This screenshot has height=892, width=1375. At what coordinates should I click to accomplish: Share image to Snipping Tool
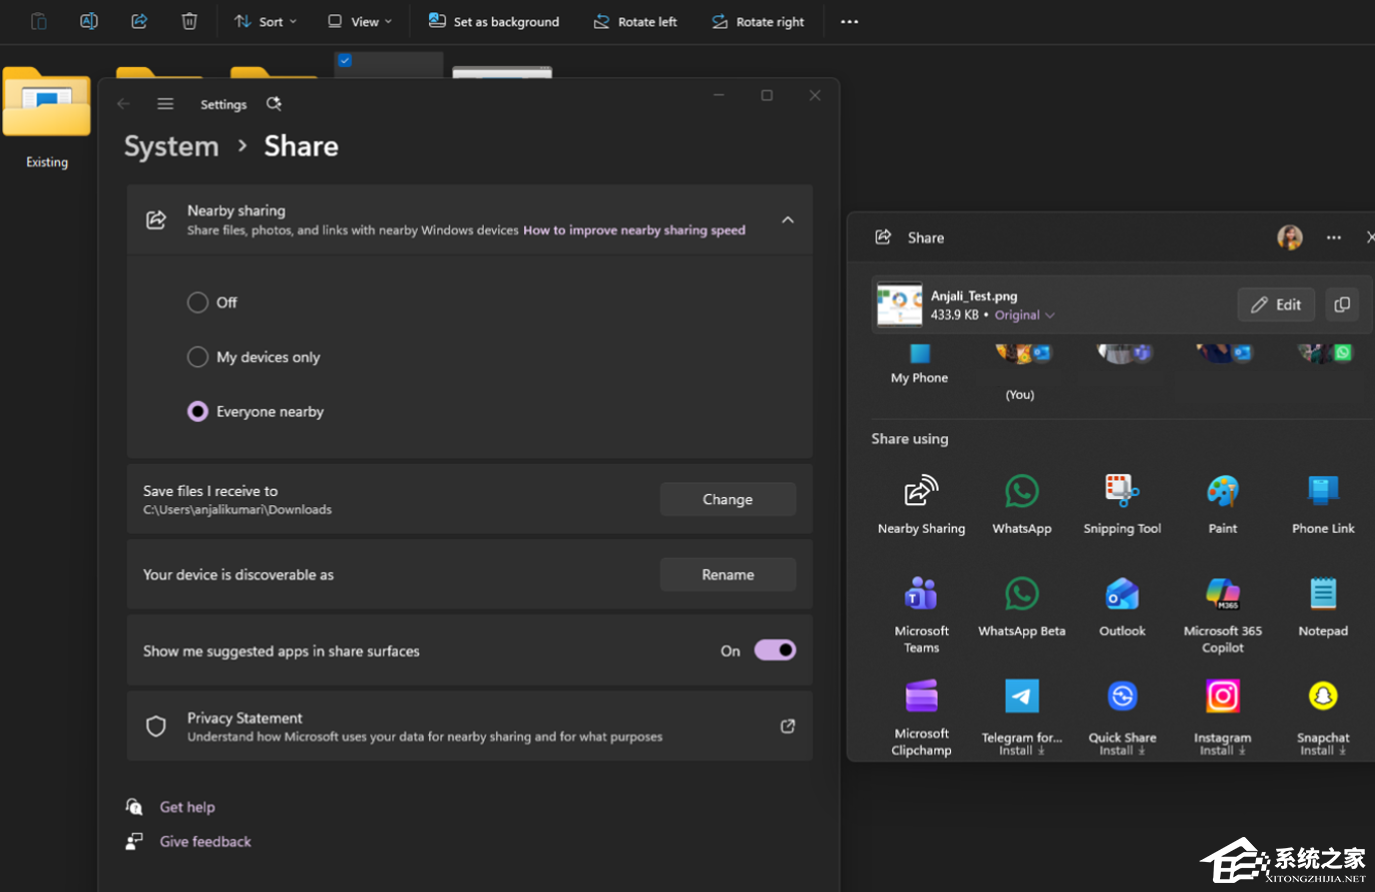coord(1122,506)
